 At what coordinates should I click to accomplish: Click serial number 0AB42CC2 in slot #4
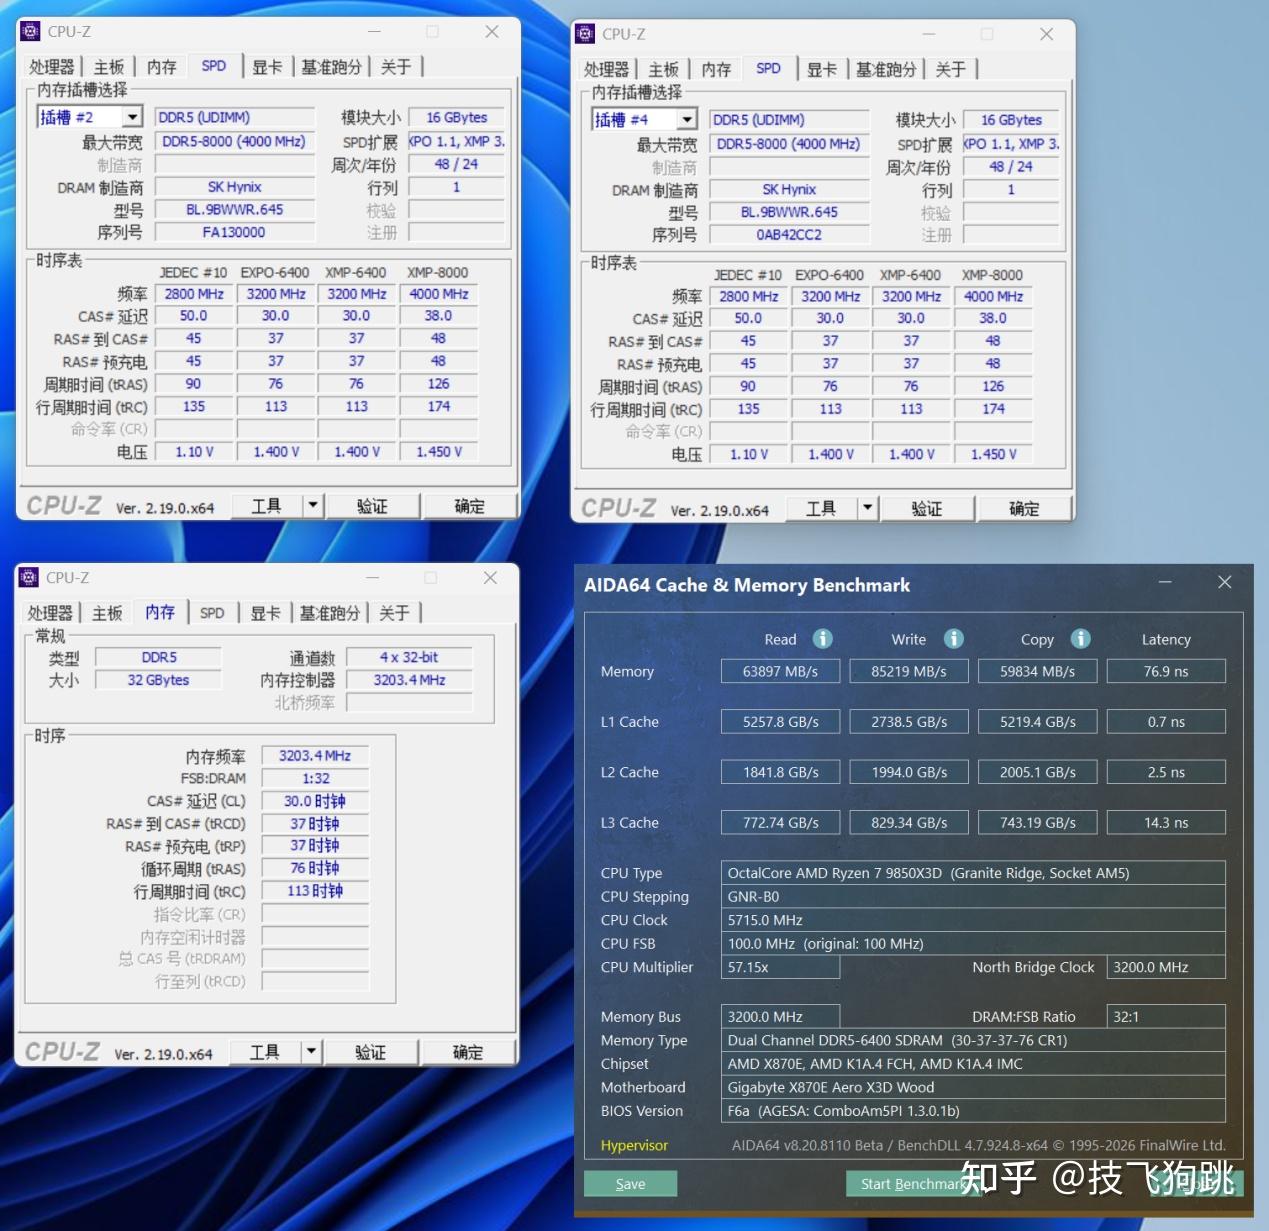point(789,235)
